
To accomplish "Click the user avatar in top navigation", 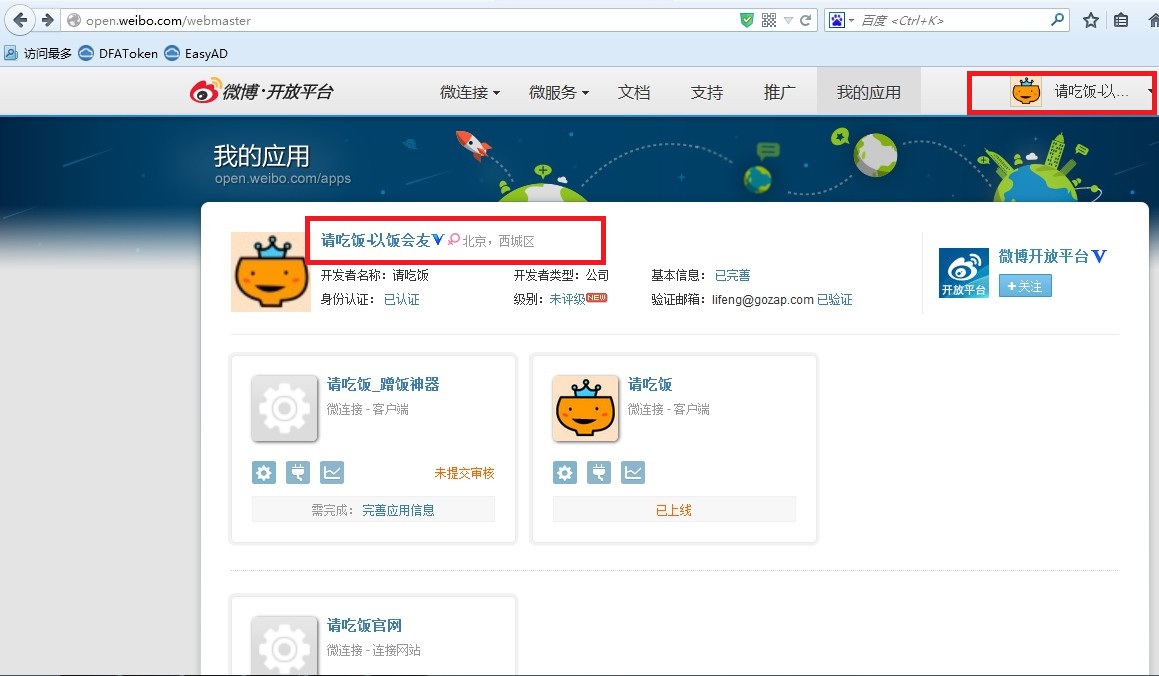I will (x=1026, y=92).
